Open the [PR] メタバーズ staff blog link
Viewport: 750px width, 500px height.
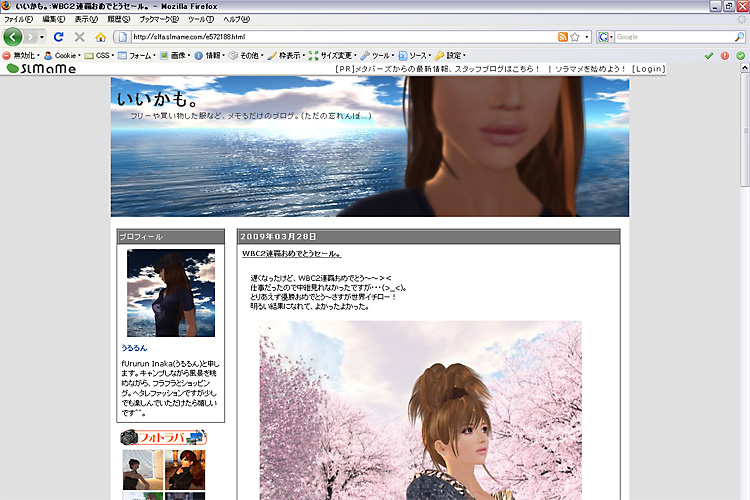[x=438, y=69]
